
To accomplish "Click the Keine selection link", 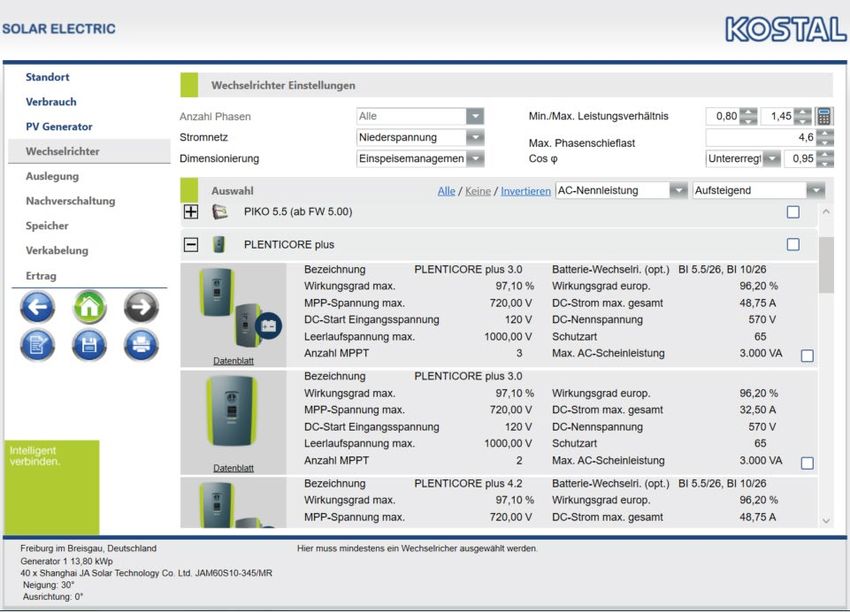I will click(x=478, y=191).
